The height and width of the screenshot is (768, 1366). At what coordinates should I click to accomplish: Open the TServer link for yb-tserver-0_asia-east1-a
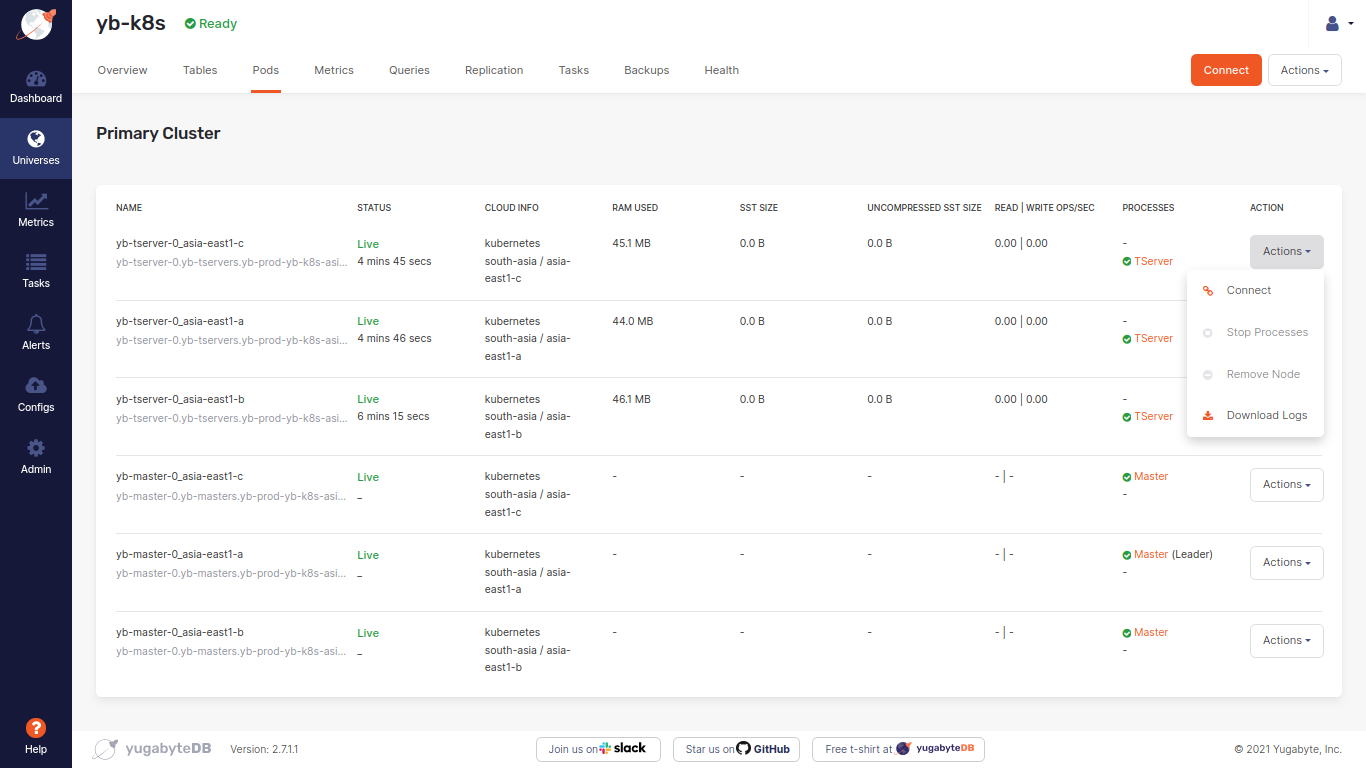pyautogui.click(x=1153, y=339)
